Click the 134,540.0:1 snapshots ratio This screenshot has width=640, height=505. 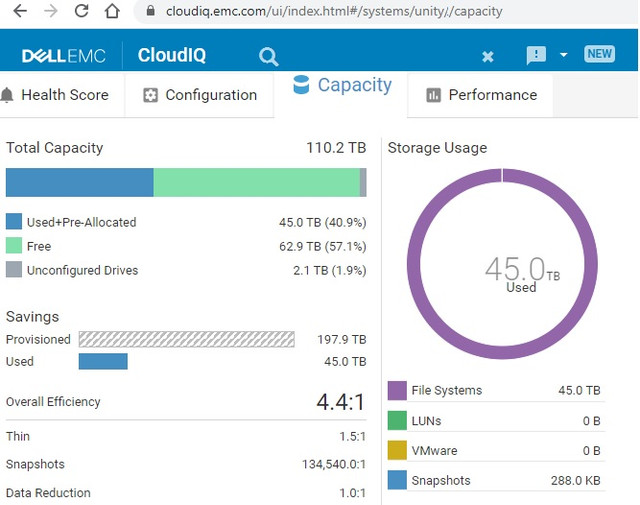click(333, 464)
